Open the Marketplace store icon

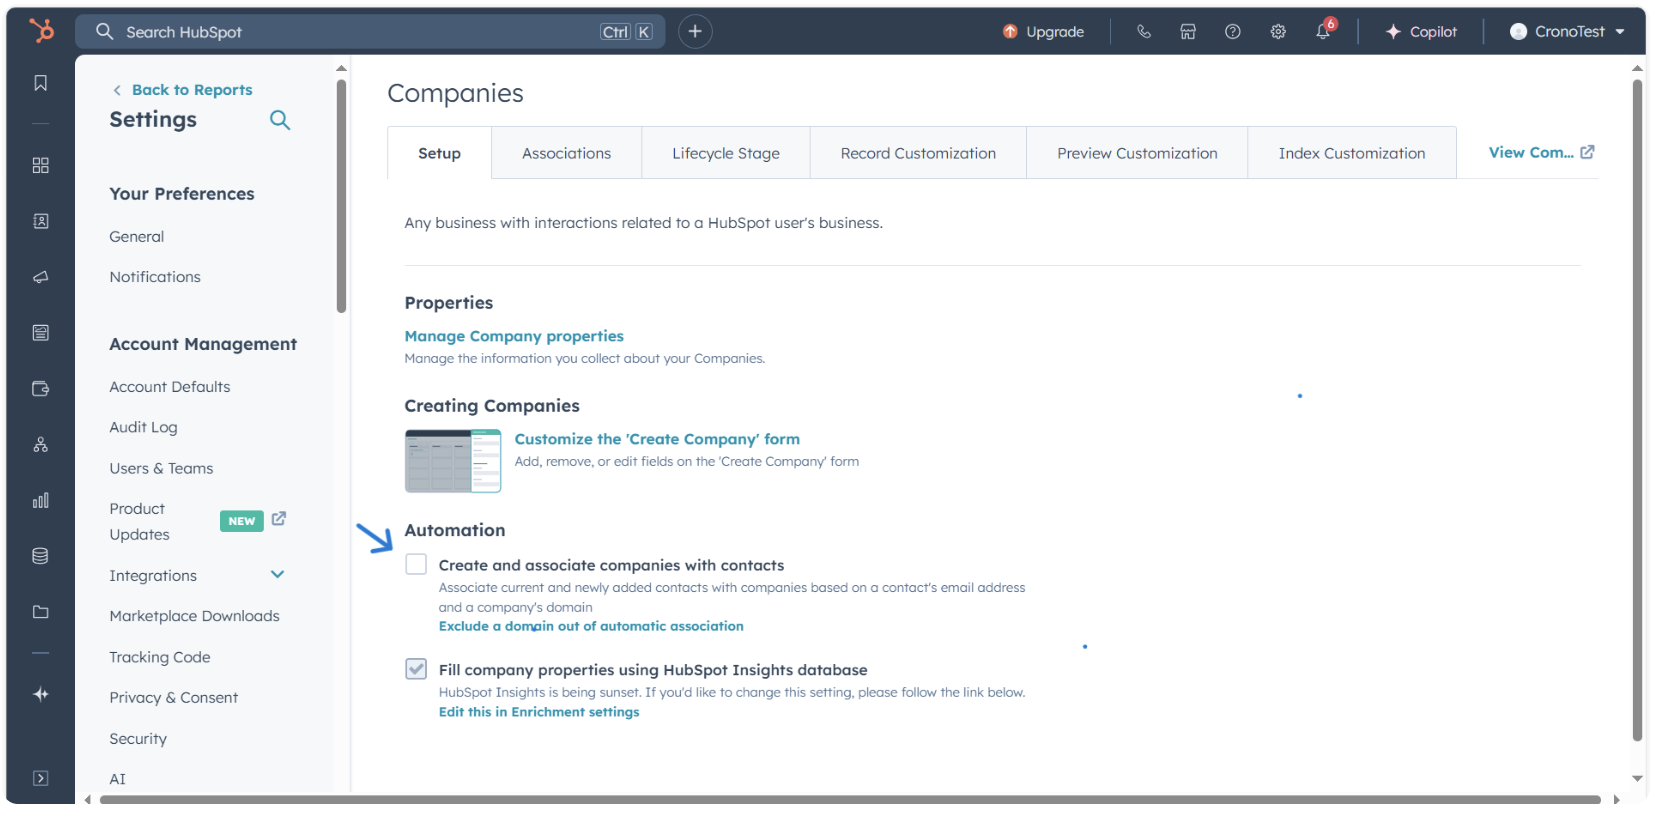pyautogui.click(x=1188, y=32)
